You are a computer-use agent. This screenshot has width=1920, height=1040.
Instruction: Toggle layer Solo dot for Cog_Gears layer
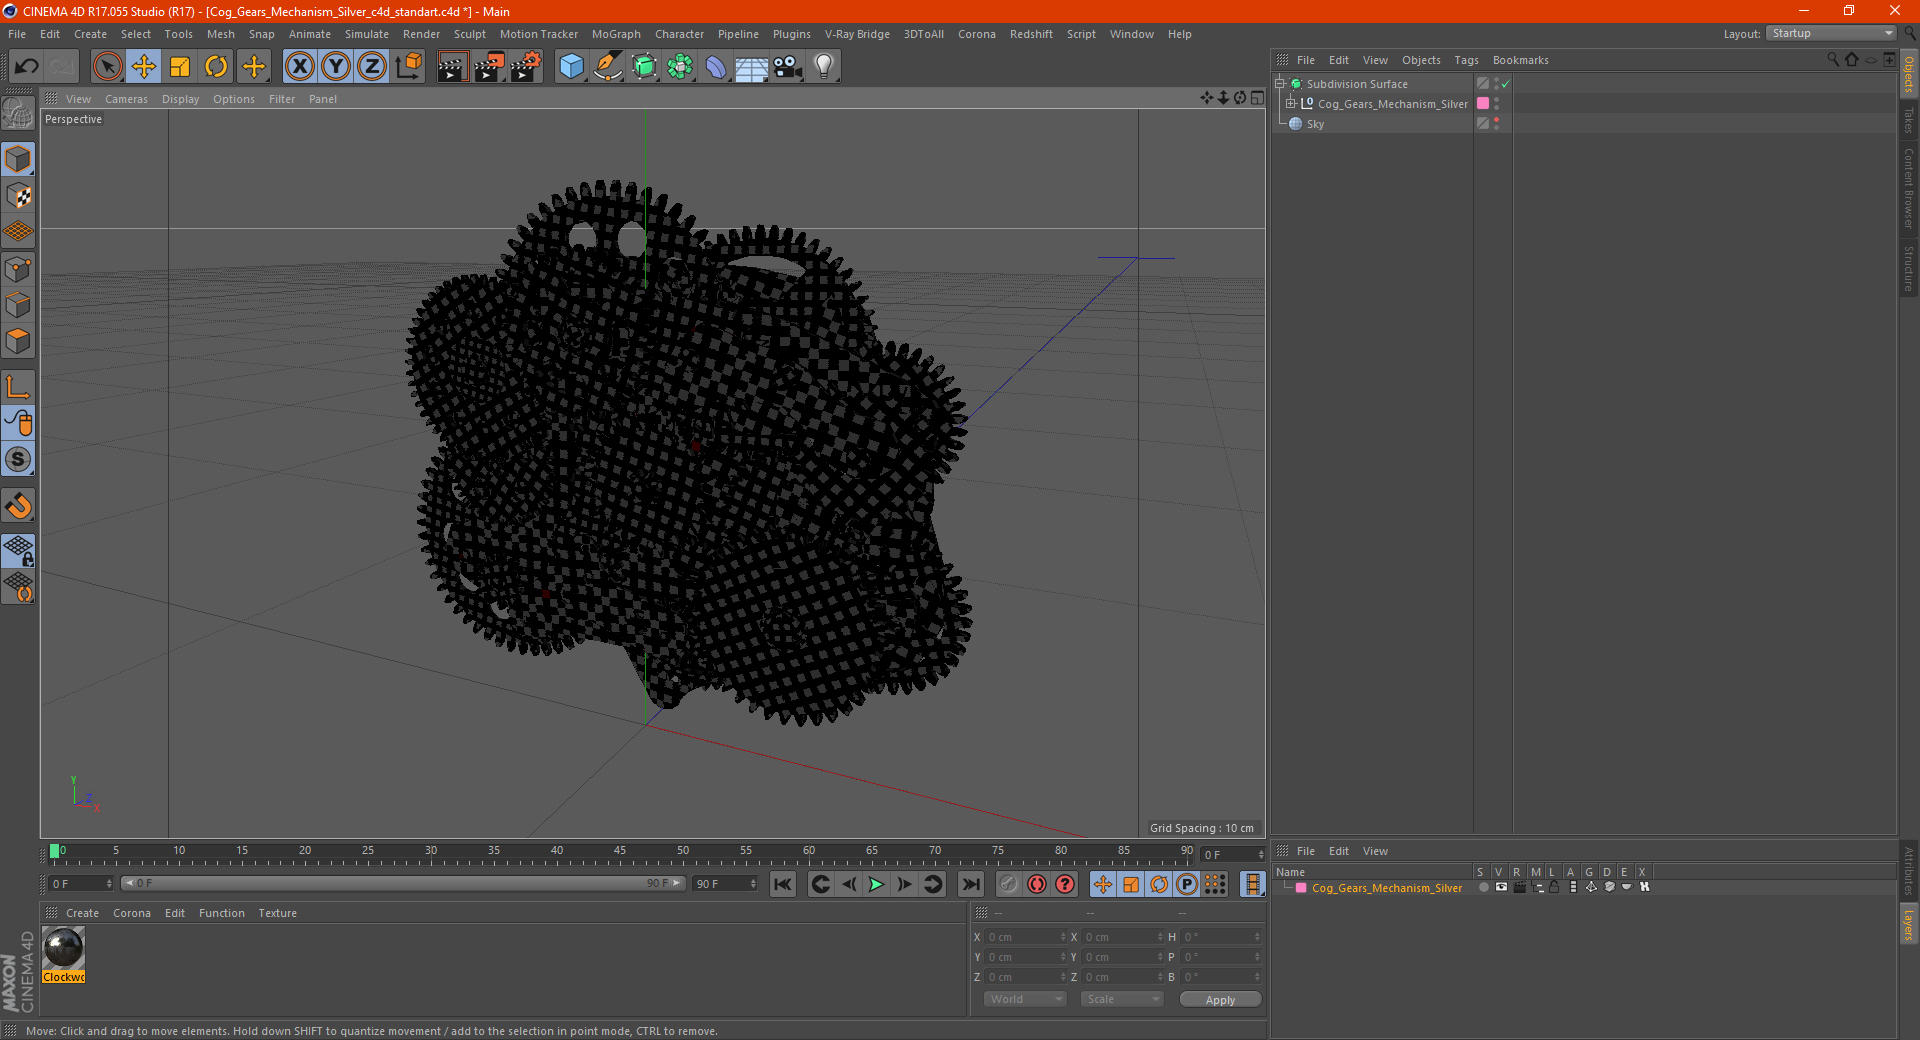1483,887
